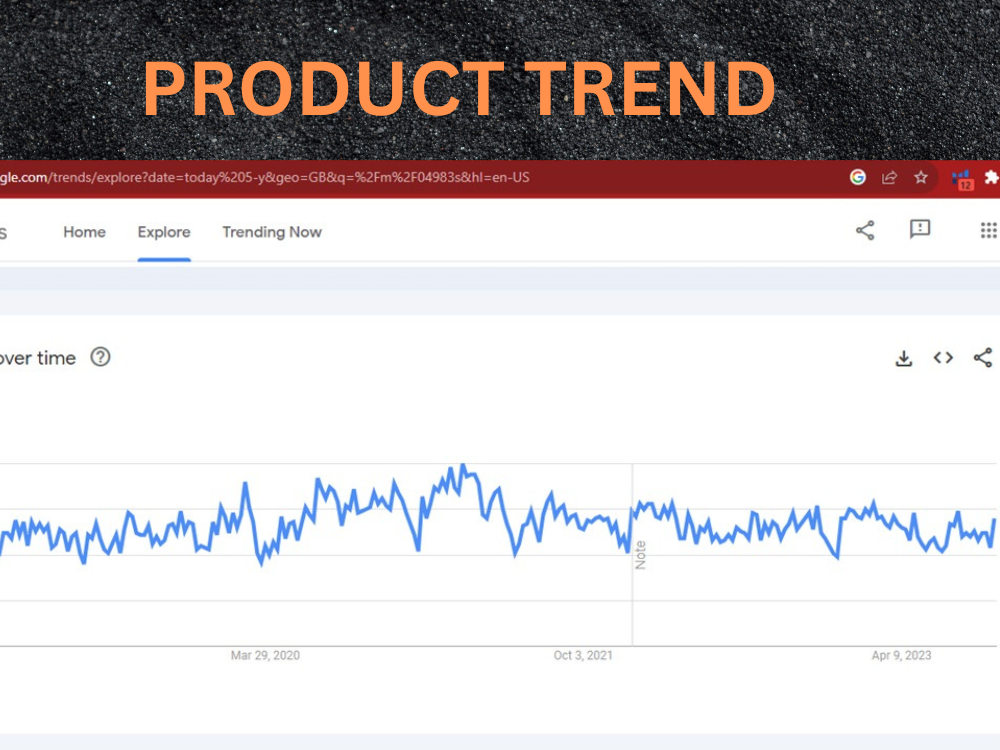Share this page via address bar icon
This screenshot has height=750, width=1000.
(x=889, y=177)
